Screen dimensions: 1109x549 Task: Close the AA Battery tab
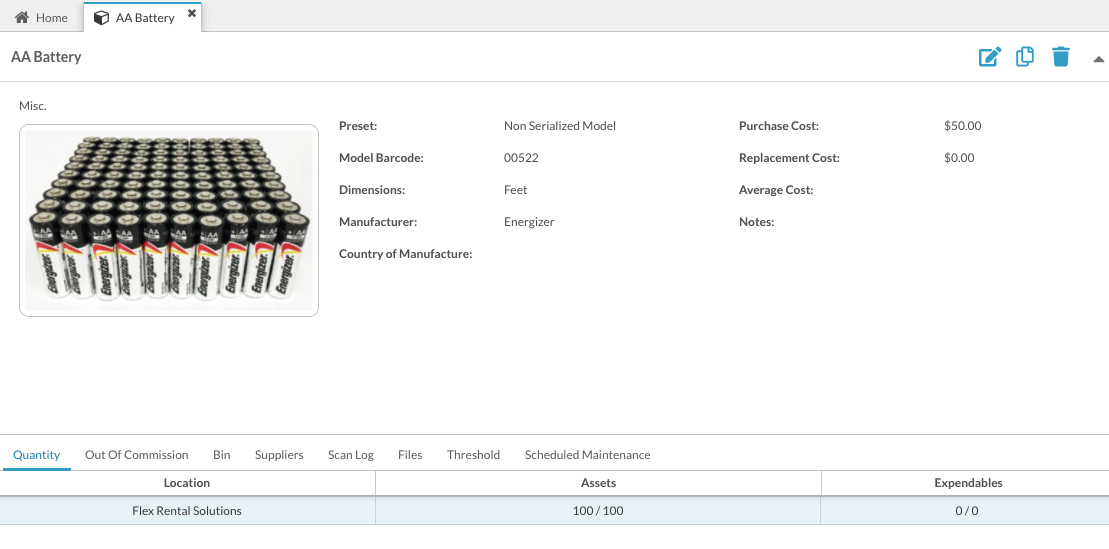[x=192, y=13]
